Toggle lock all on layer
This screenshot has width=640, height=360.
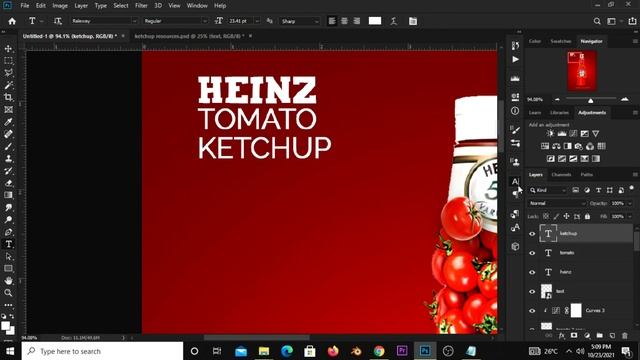pyautogui.click(x=587, y=216)
